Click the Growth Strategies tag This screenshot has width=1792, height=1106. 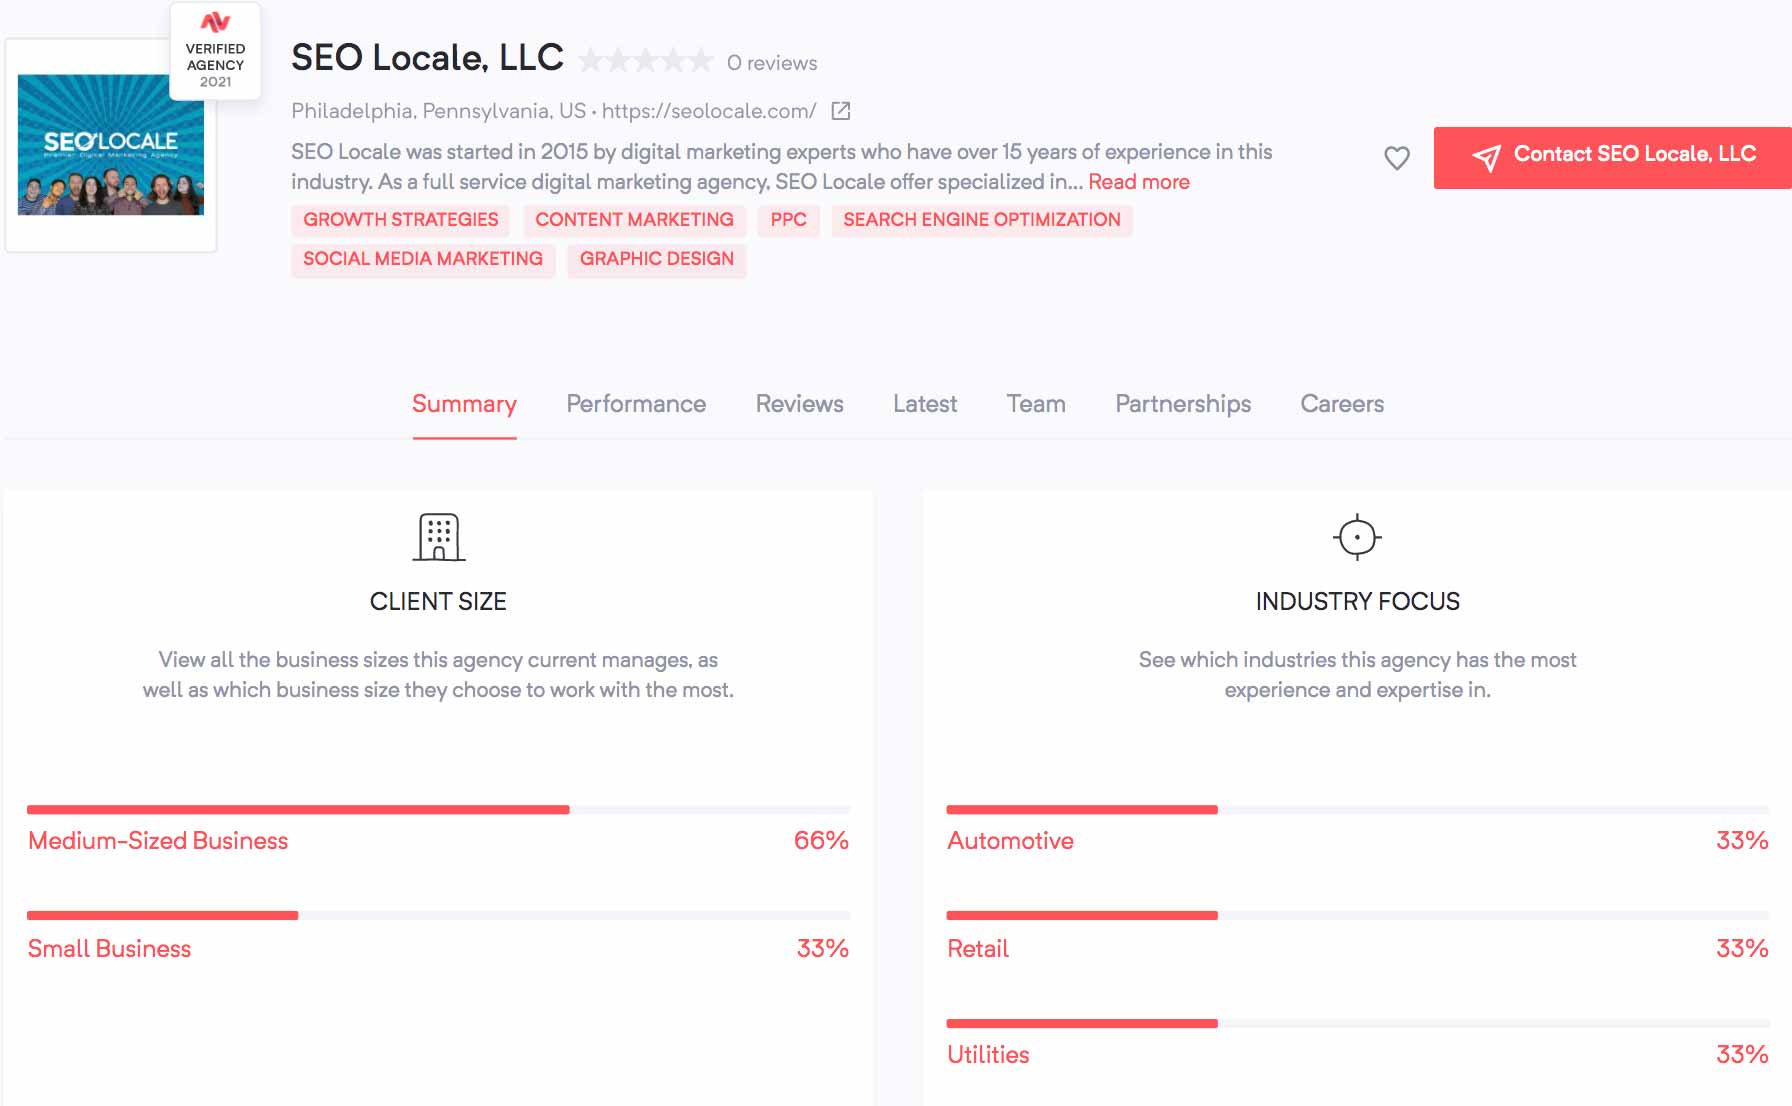tap(401, 220)
